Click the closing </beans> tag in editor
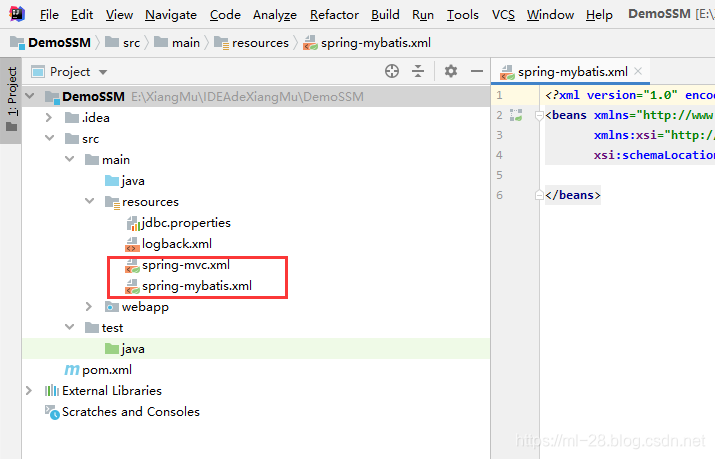 573,195
